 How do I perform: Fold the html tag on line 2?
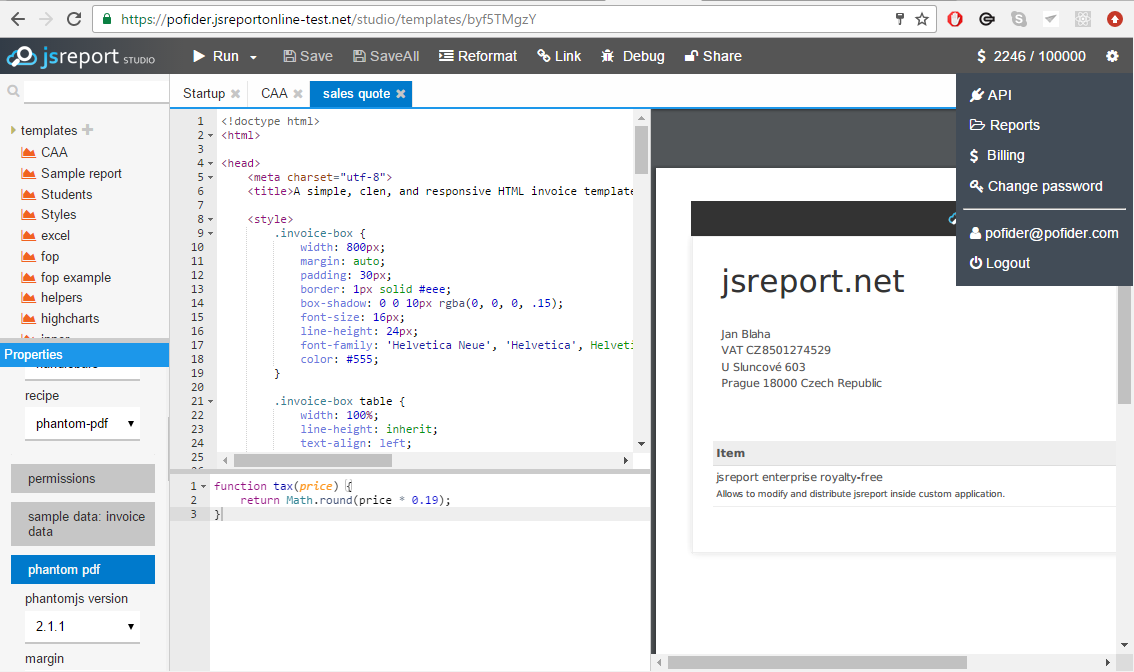[x=210, y=135]
